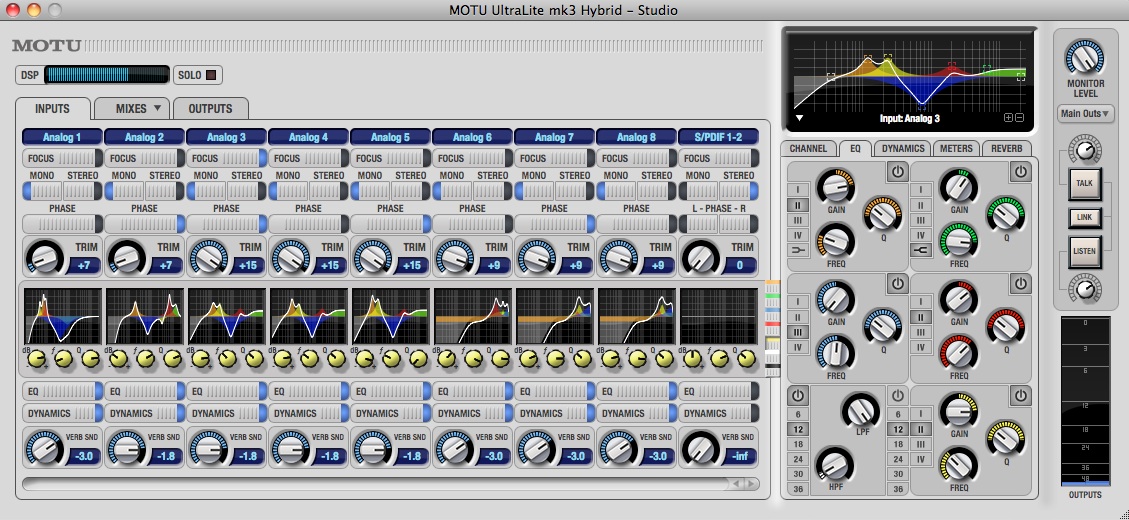This screenshot has height=520, width=1129.
Task: Click the TALK button
Action: point(1084,183)
